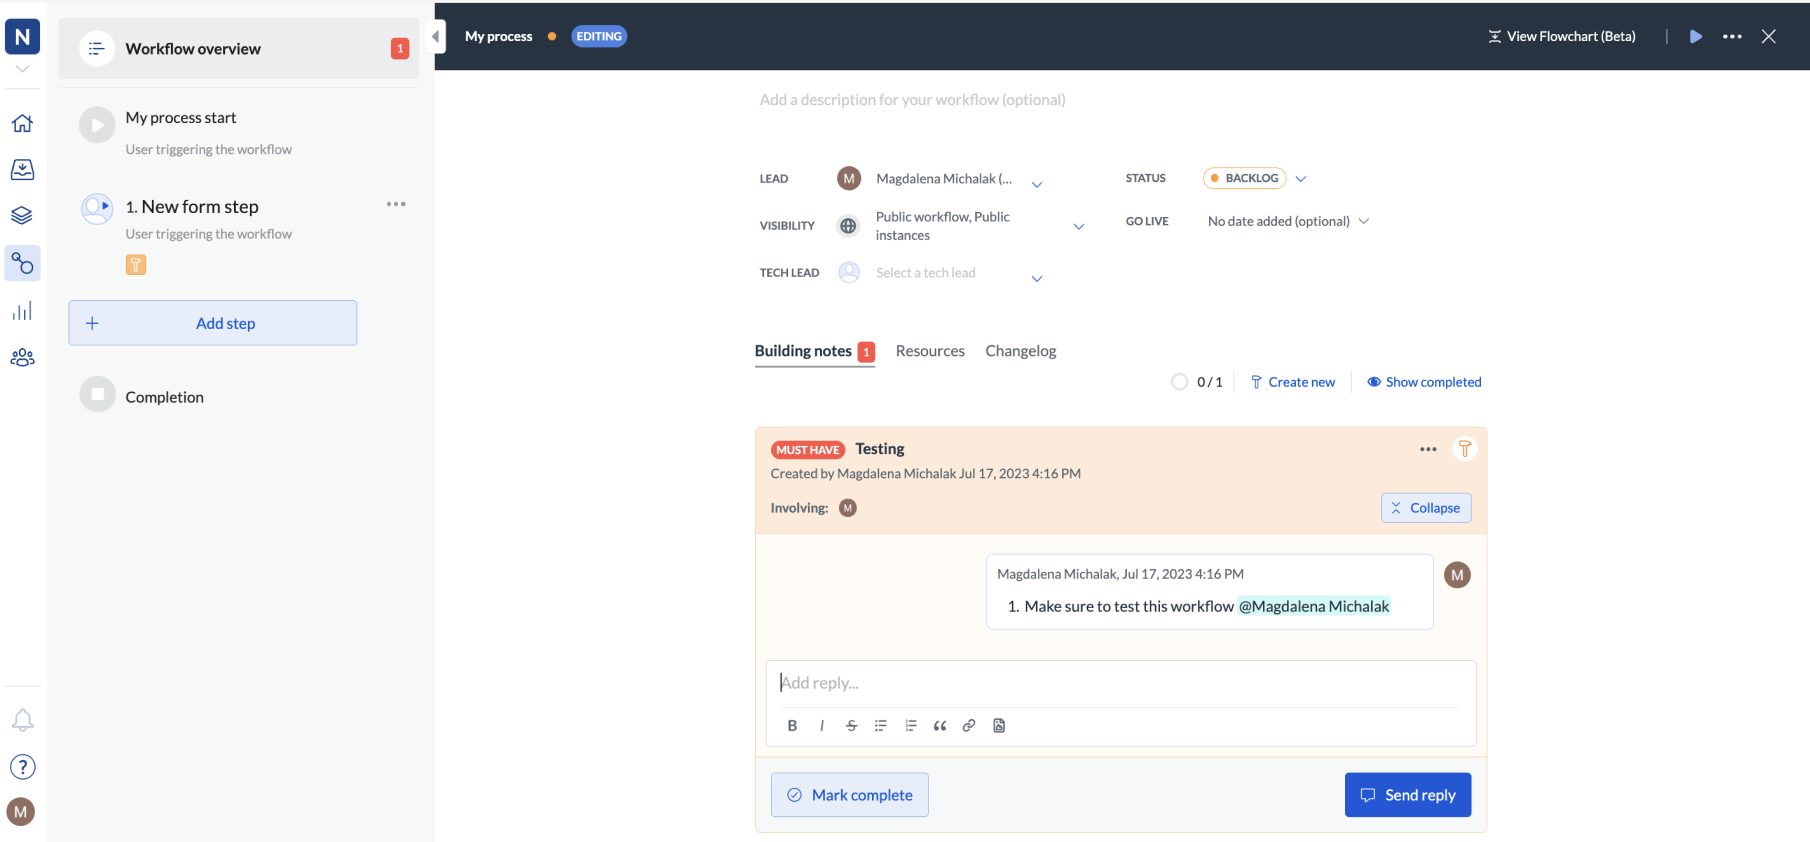
Task: Insert a block quote in reply
Action: pos(939,726)
